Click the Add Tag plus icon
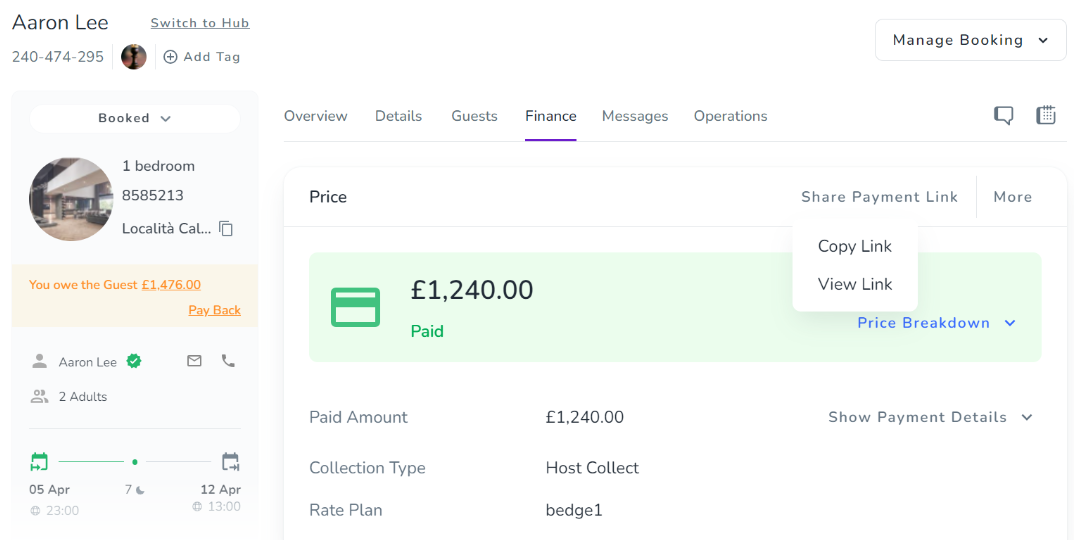 point(170,57)
